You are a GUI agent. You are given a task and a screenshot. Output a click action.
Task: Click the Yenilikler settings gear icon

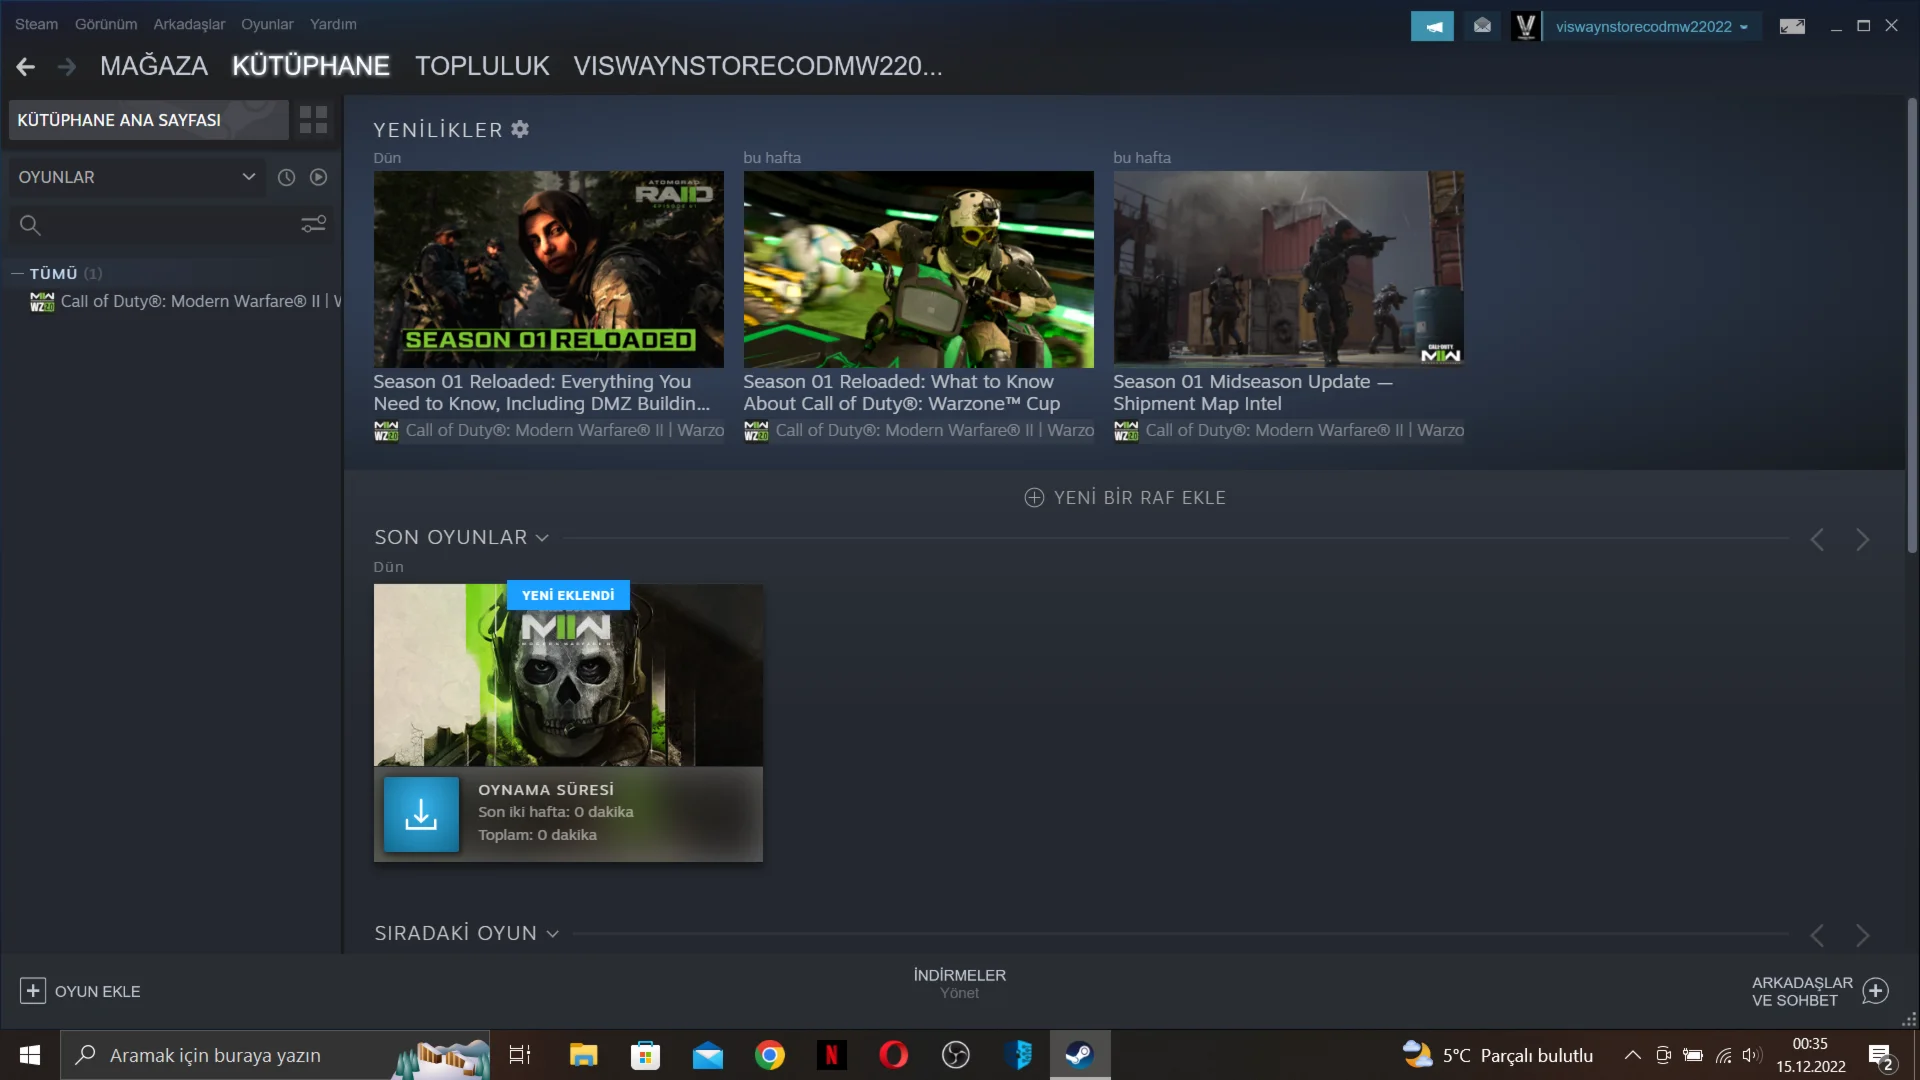[520, 129]
